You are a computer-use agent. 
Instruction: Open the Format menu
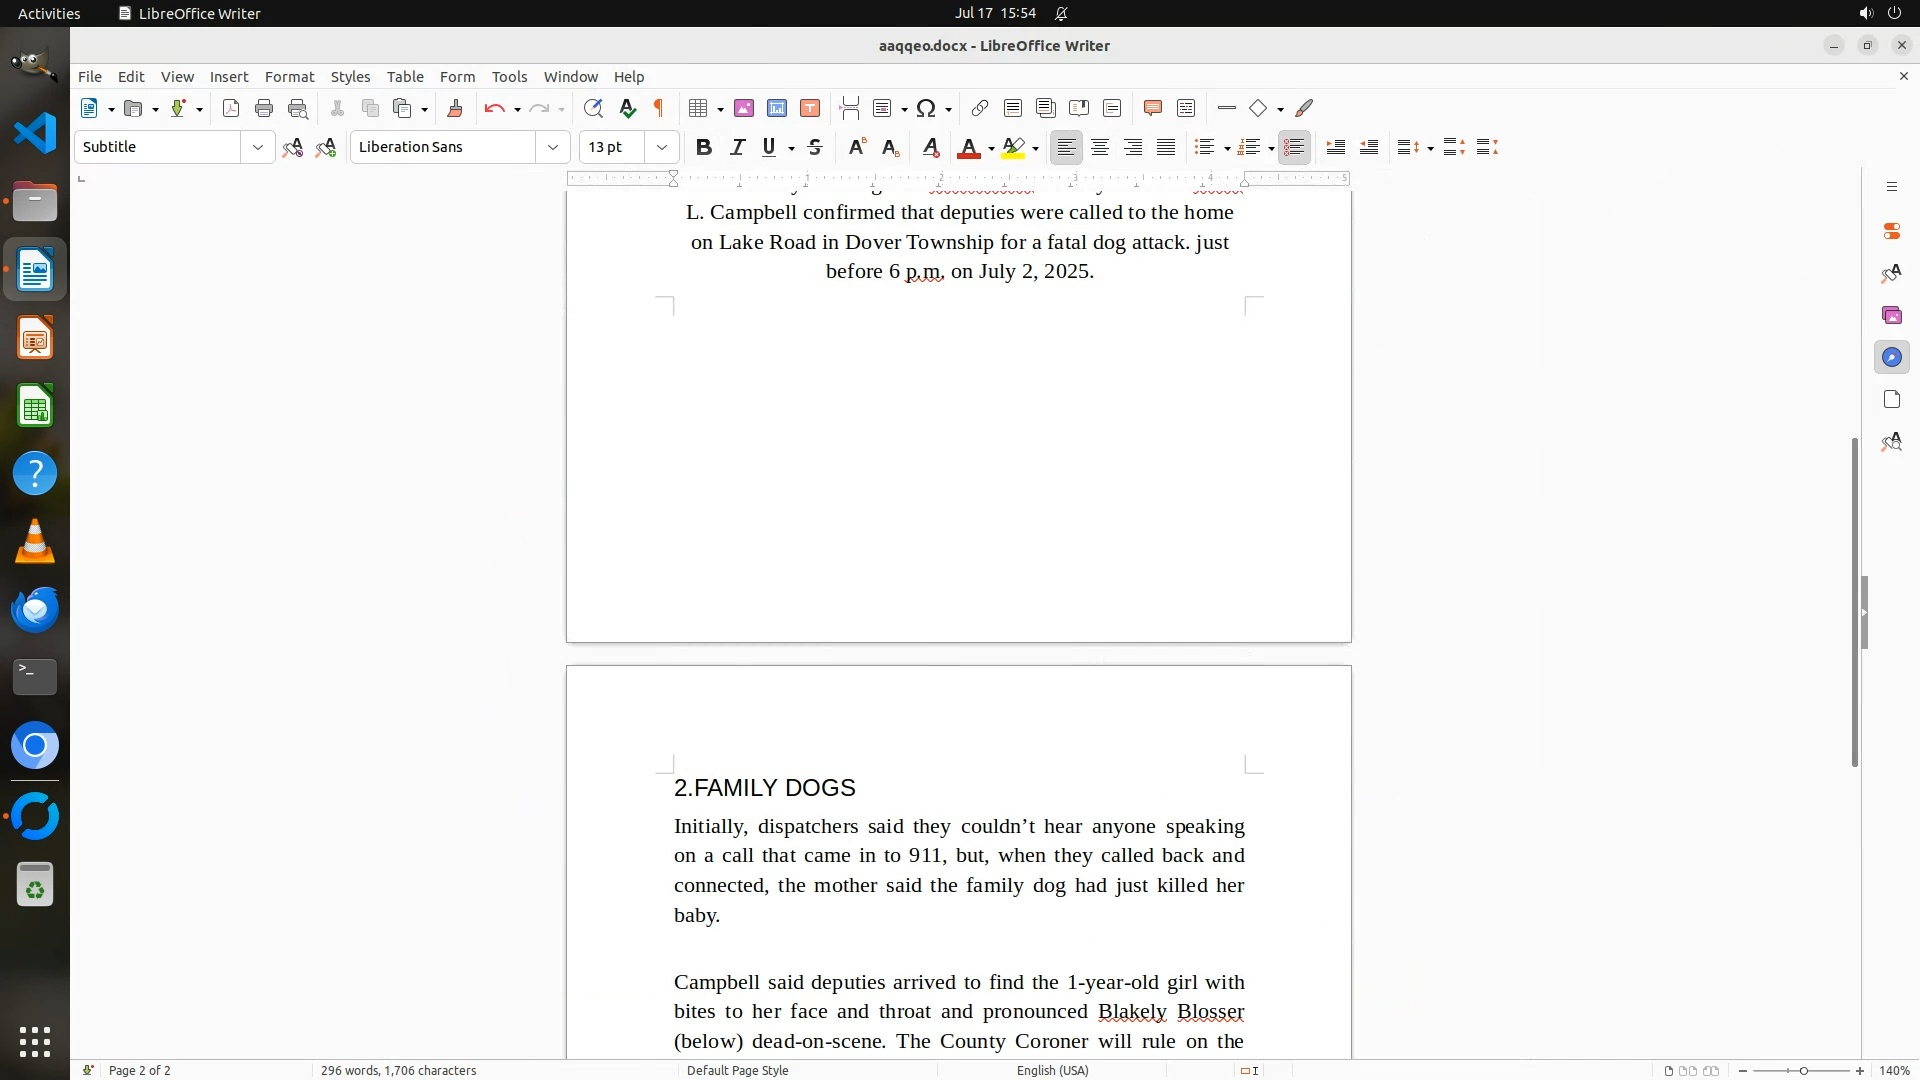tap(289, 77)
